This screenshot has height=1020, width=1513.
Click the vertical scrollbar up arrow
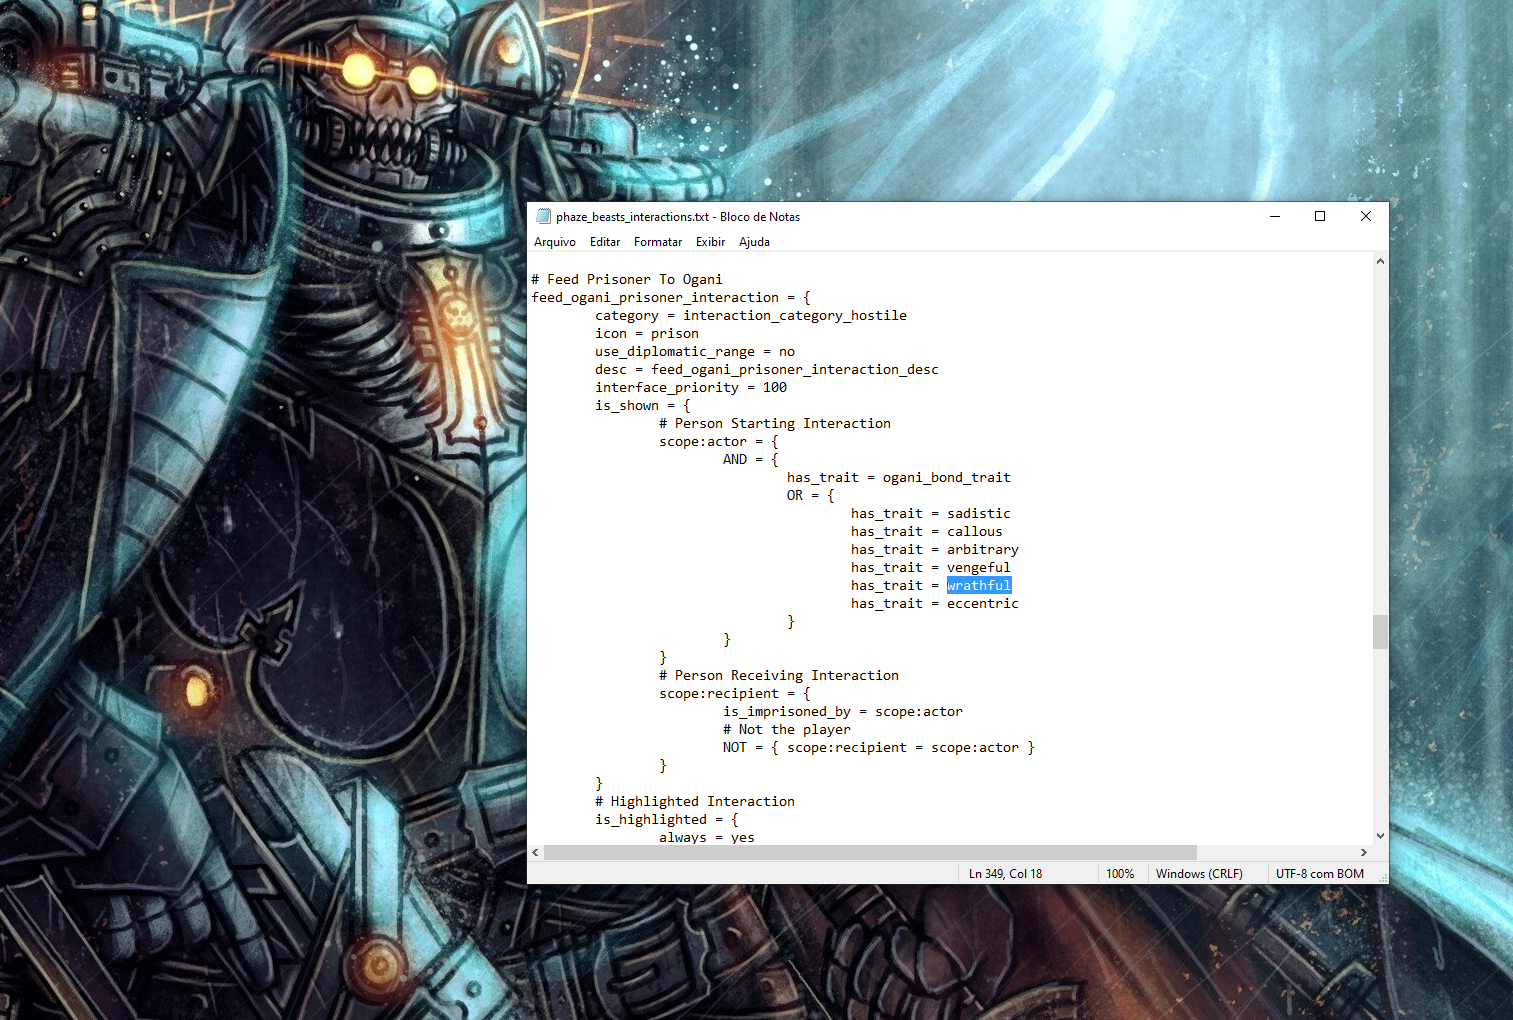click(x=1380, y=261)
